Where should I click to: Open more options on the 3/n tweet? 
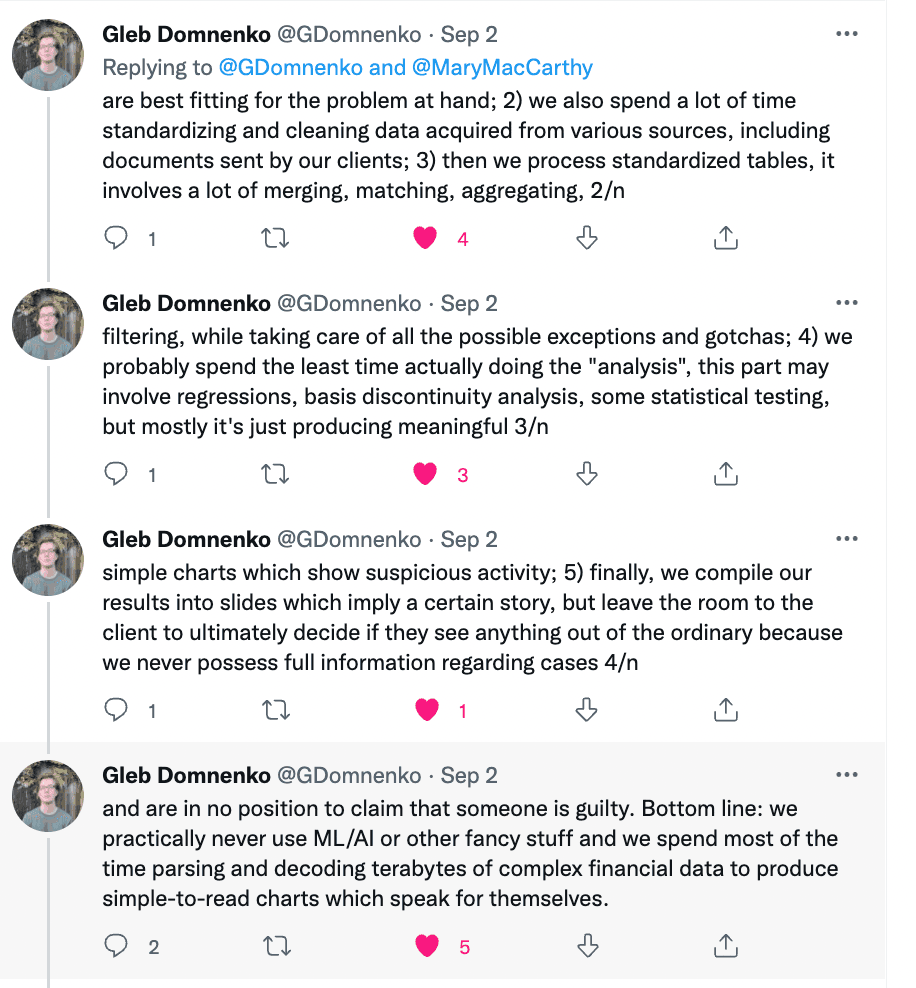(x=846, y=303)
